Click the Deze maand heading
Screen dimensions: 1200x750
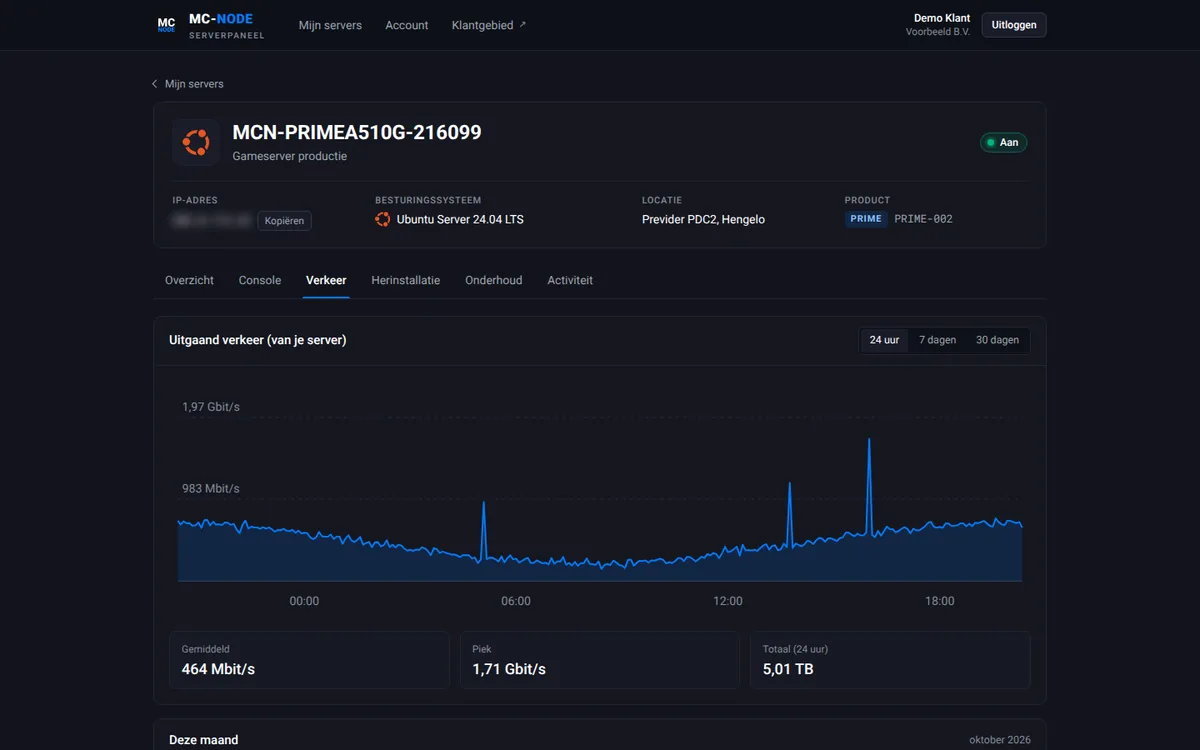pos(204,740)
